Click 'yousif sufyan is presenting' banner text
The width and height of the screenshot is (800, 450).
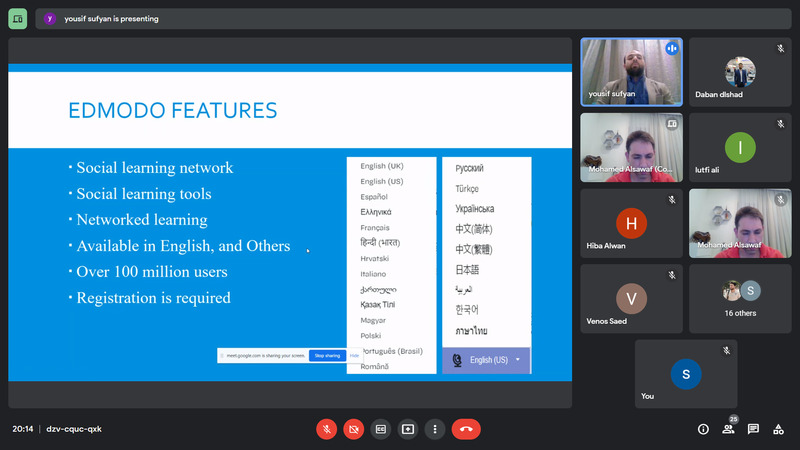tap(111, 19)
